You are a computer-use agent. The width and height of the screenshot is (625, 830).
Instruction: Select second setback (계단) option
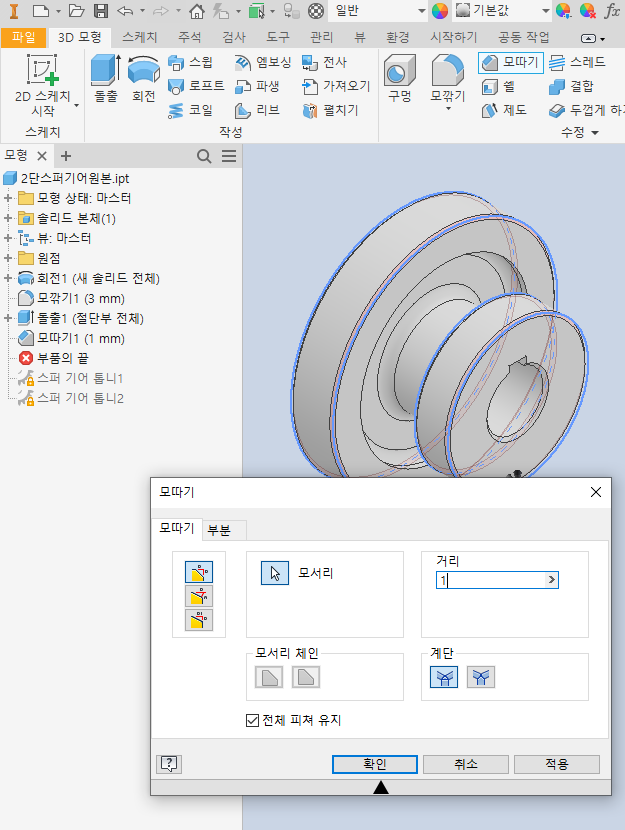tap(481, 677)
